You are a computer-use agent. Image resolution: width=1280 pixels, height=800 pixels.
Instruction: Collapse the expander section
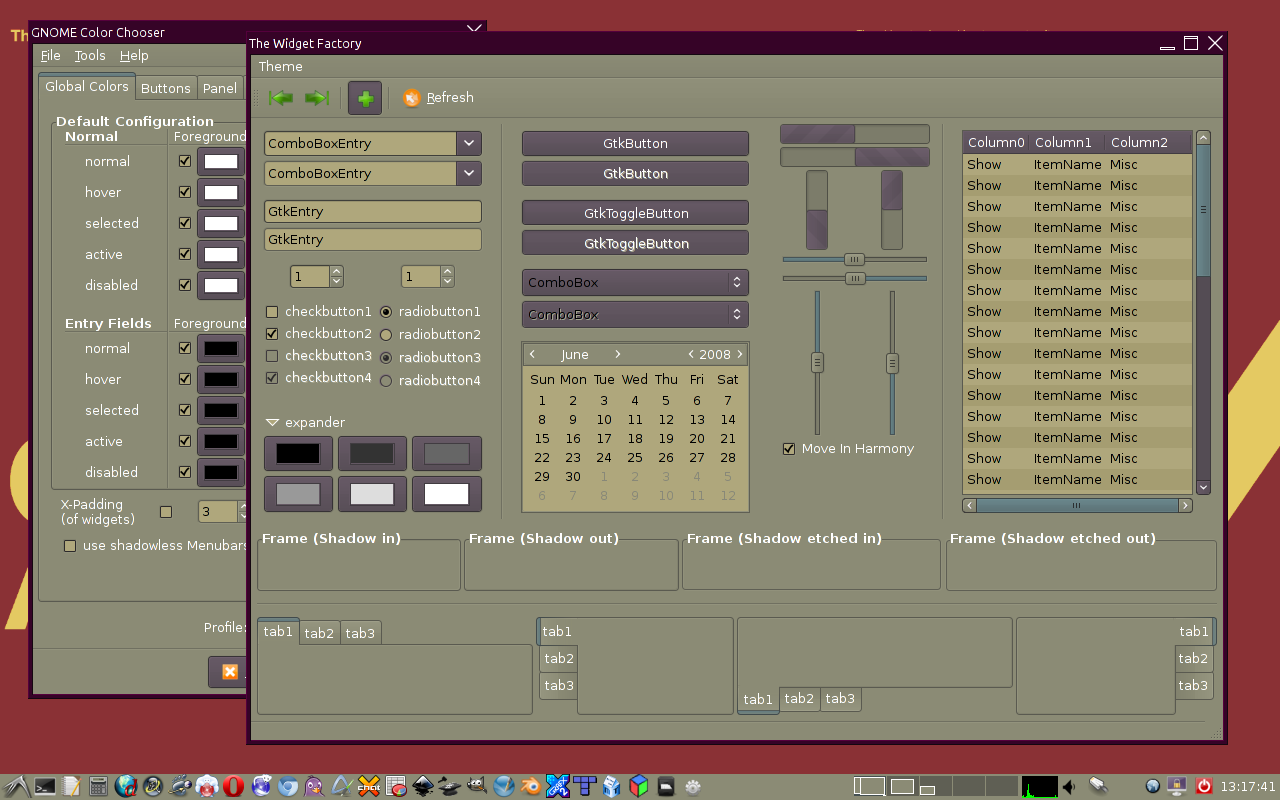[272, 423]
